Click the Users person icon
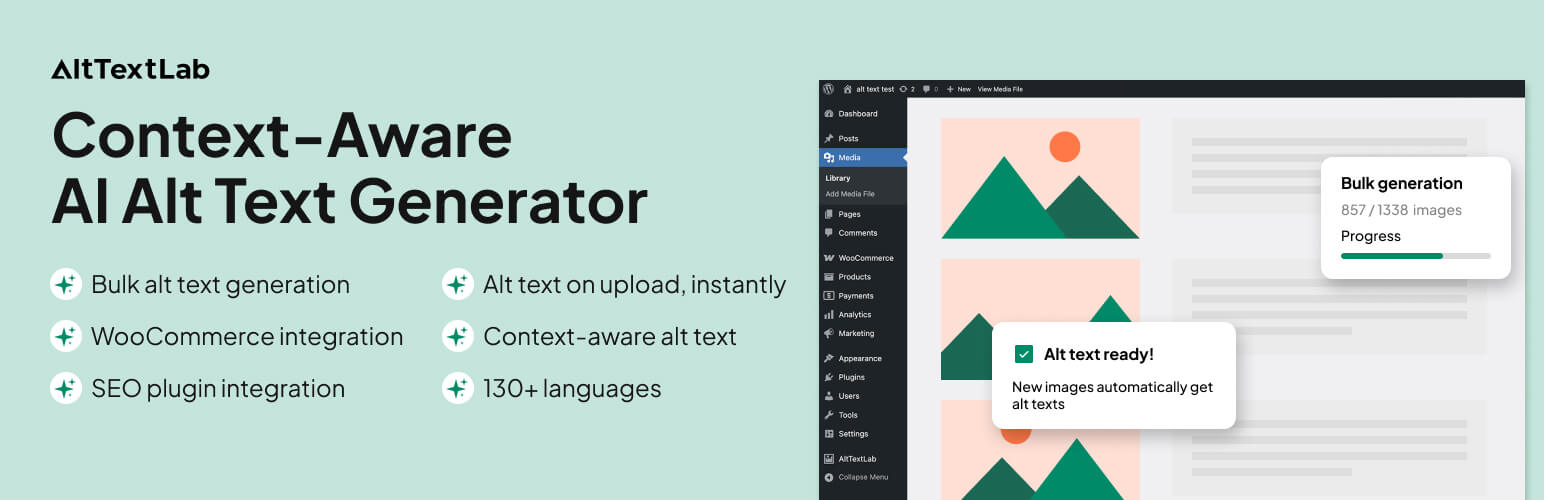This screenshot has width=1544, height=500. click(829, 396)
